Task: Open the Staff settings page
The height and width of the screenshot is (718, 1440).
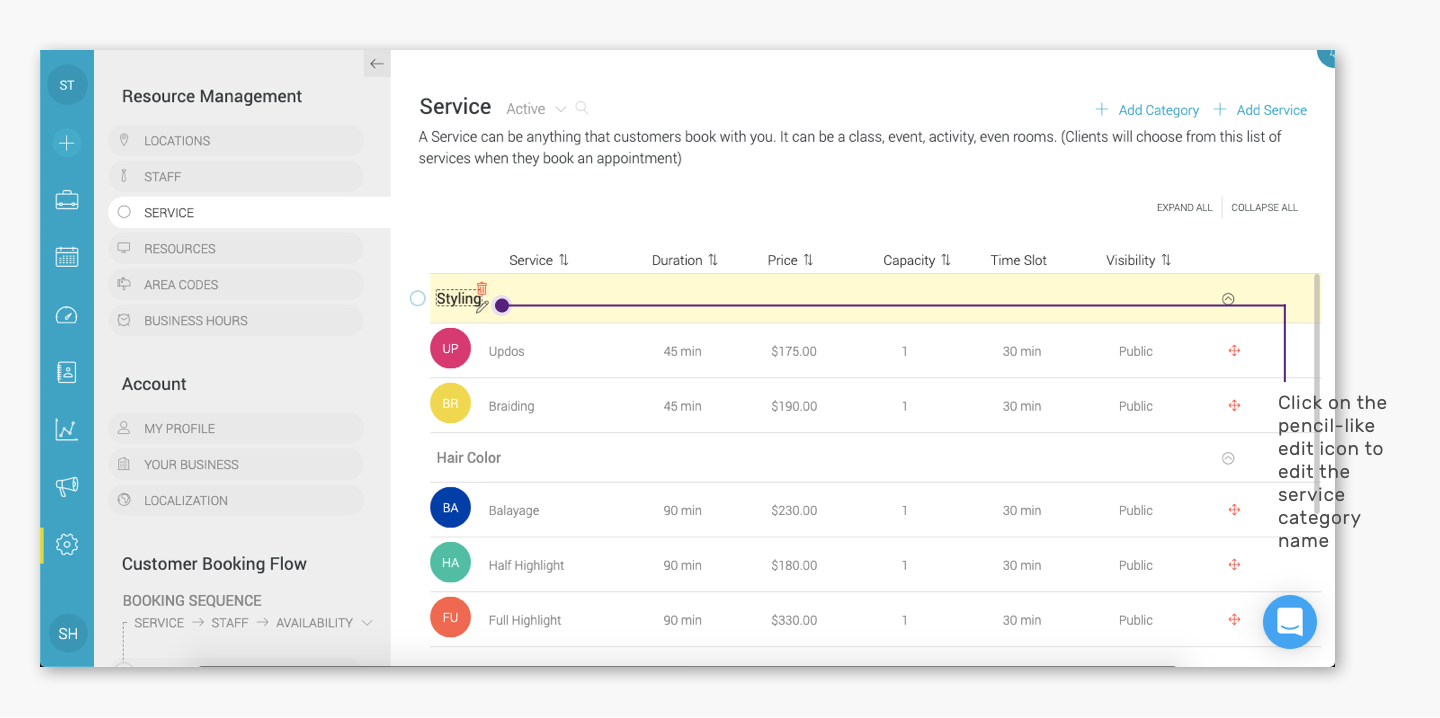Action: pyautogui.click(x=236, y=177)
